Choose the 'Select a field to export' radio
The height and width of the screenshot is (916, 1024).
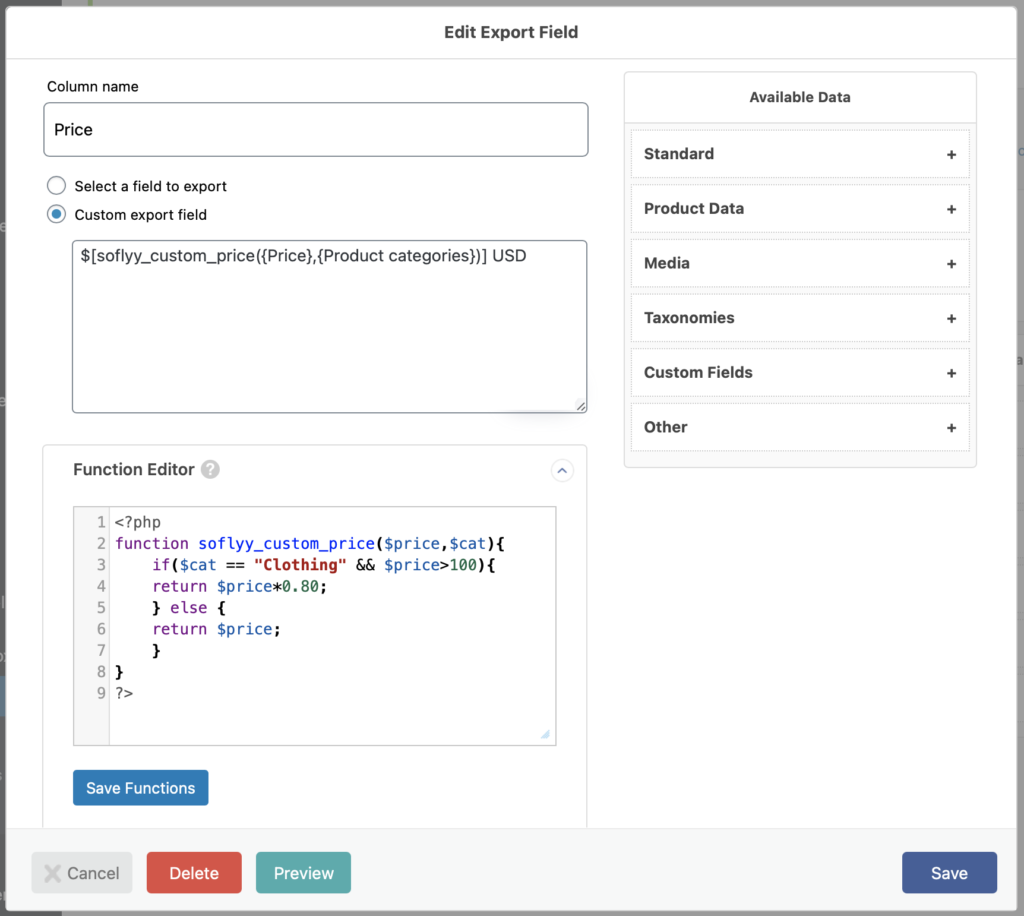[x=57, y=186]
